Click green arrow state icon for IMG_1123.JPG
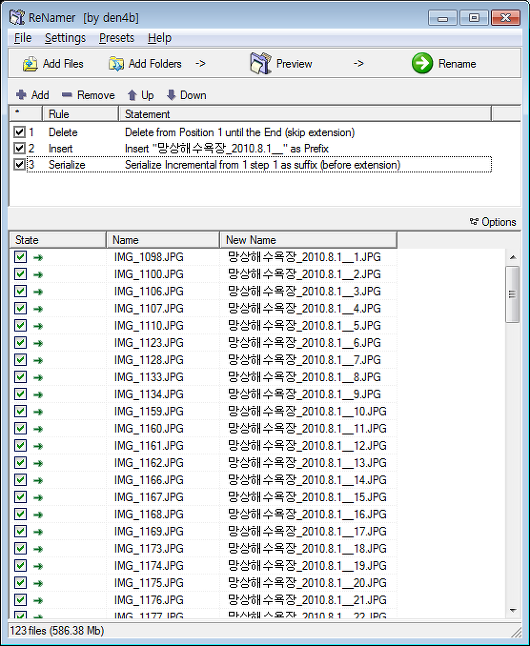Image resolution: width=530 pixels, height=646 pixels. 38,344
